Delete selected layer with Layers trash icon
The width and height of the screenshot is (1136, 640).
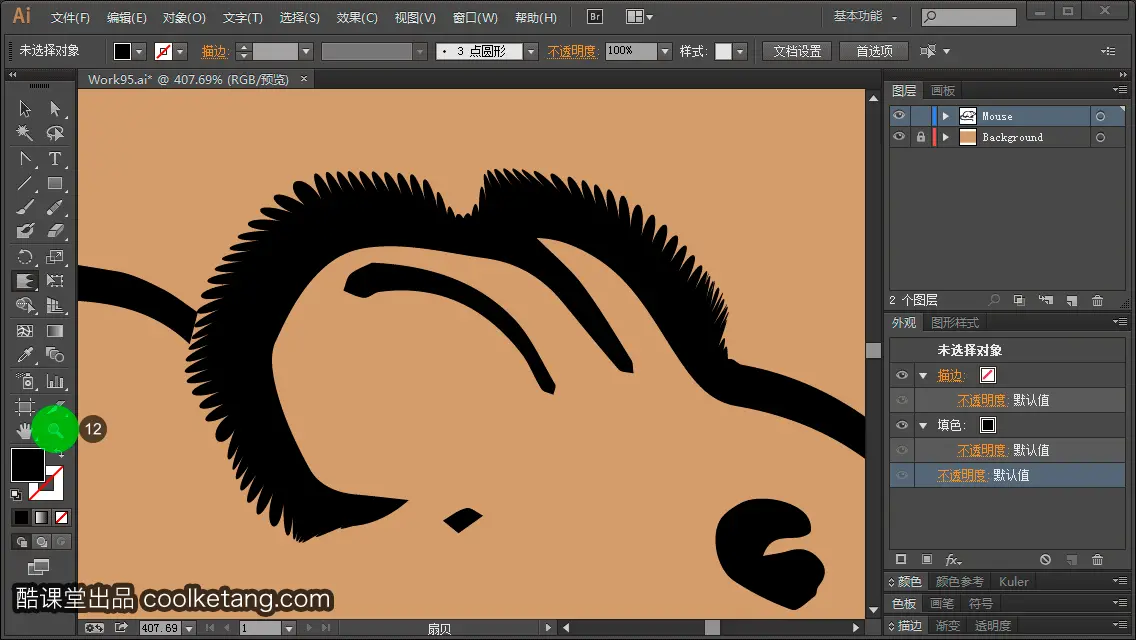pos(1098,300)
